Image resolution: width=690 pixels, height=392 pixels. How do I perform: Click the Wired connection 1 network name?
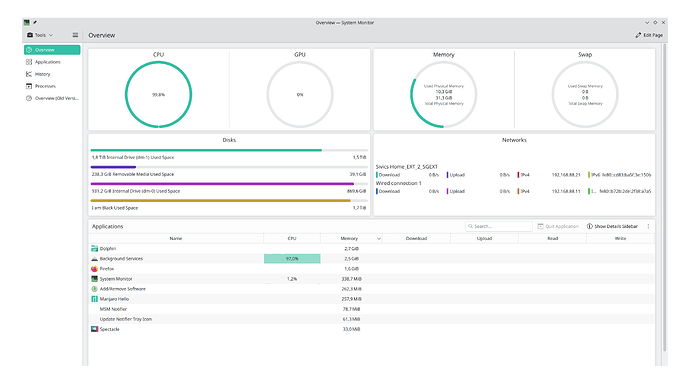coord(398,183)
